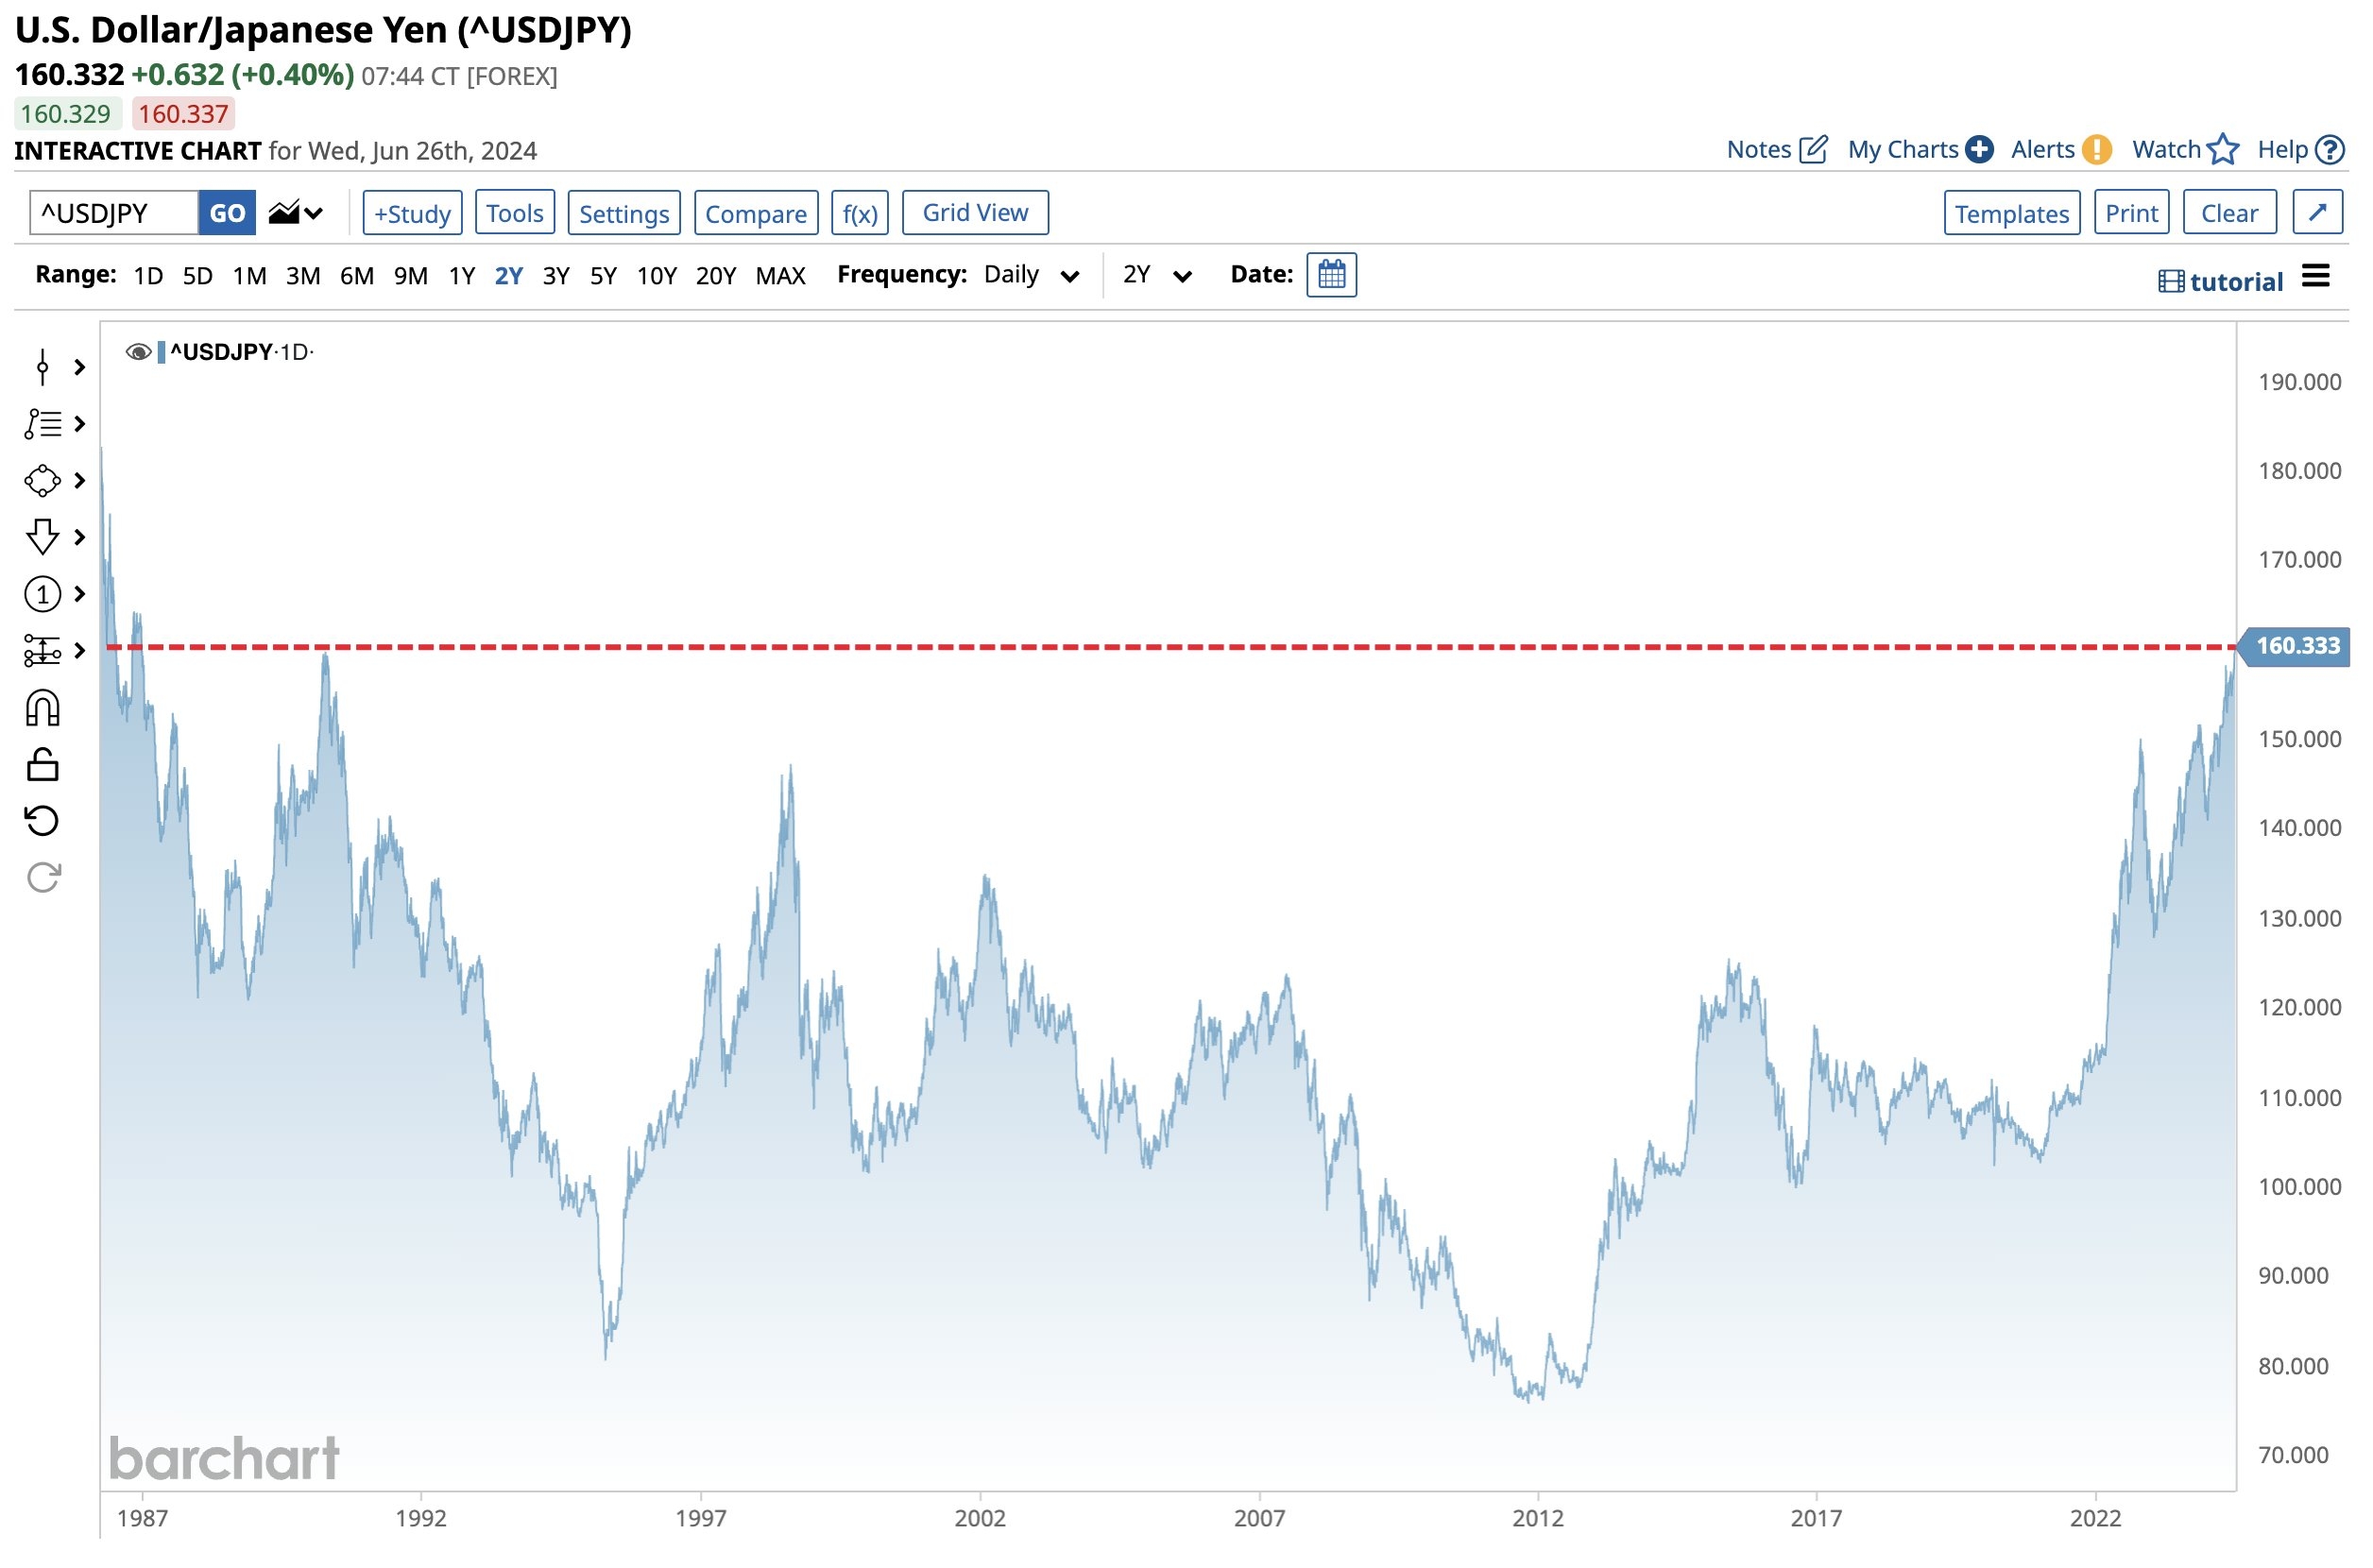The height and width of the screenshot is (1568, 2373).
Task: Toggle ^USDJPY series visibility eye icon
Action: [138, 352]
